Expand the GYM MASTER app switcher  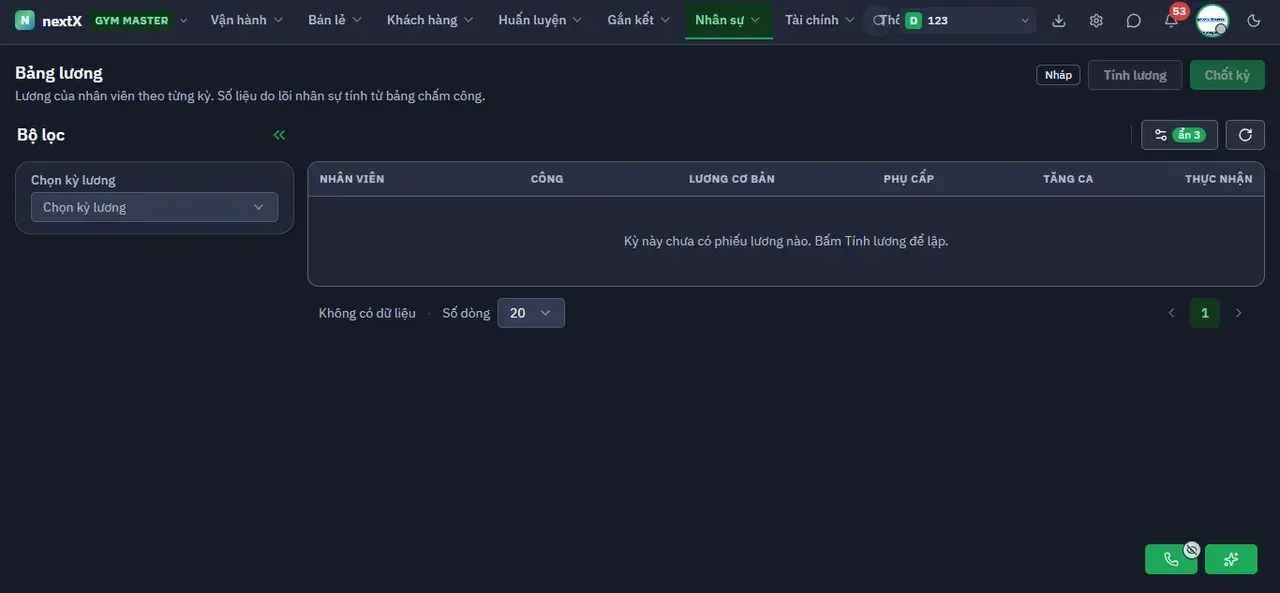pos(139,20)
